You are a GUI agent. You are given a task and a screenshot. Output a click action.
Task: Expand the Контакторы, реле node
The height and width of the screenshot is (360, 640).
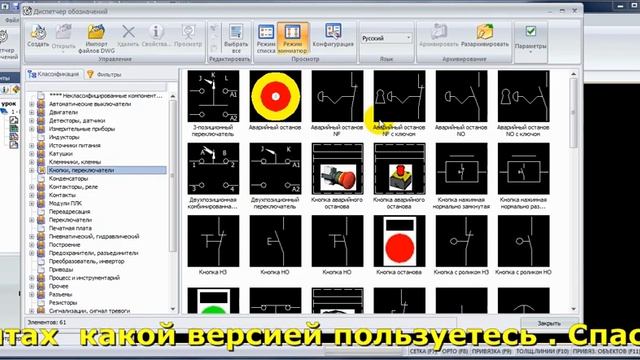pos(31,187)
